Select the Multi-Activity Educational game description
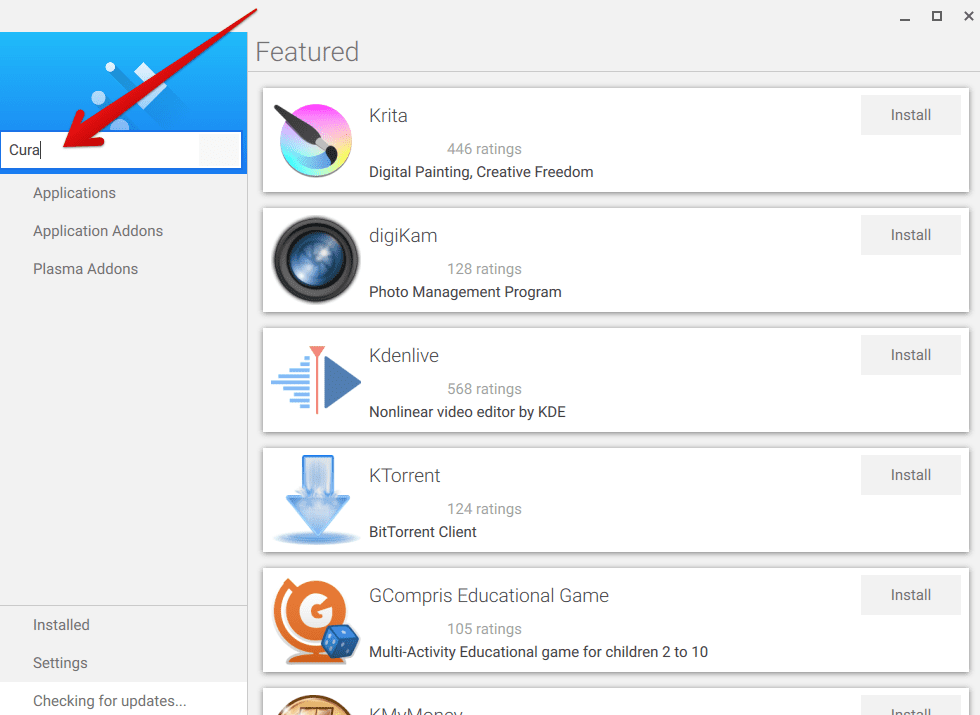Image resolution: width=980 pixels, height=715 pixels. click(538, 652)
